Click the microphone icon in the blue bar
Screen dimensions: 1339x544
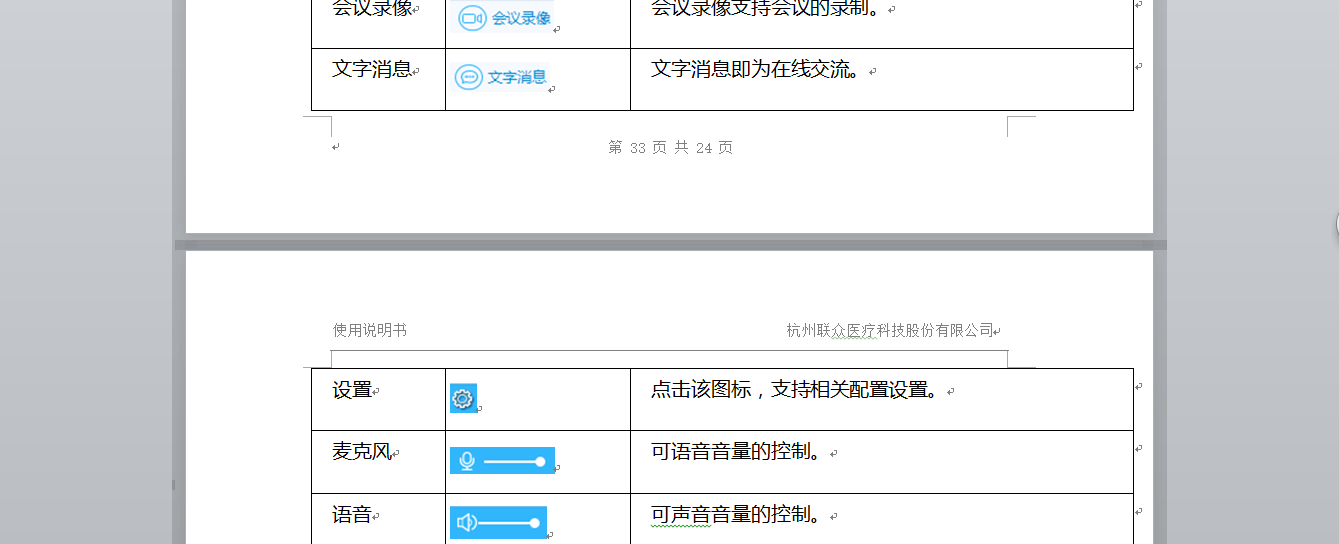[466, 461]
